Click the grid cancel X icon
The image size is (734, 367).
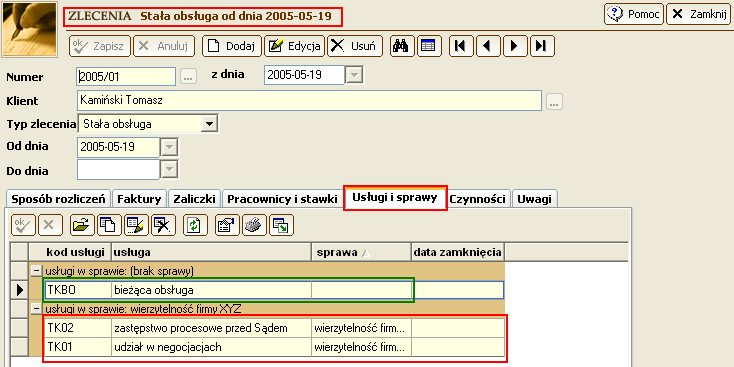click(x=50, y=225)
